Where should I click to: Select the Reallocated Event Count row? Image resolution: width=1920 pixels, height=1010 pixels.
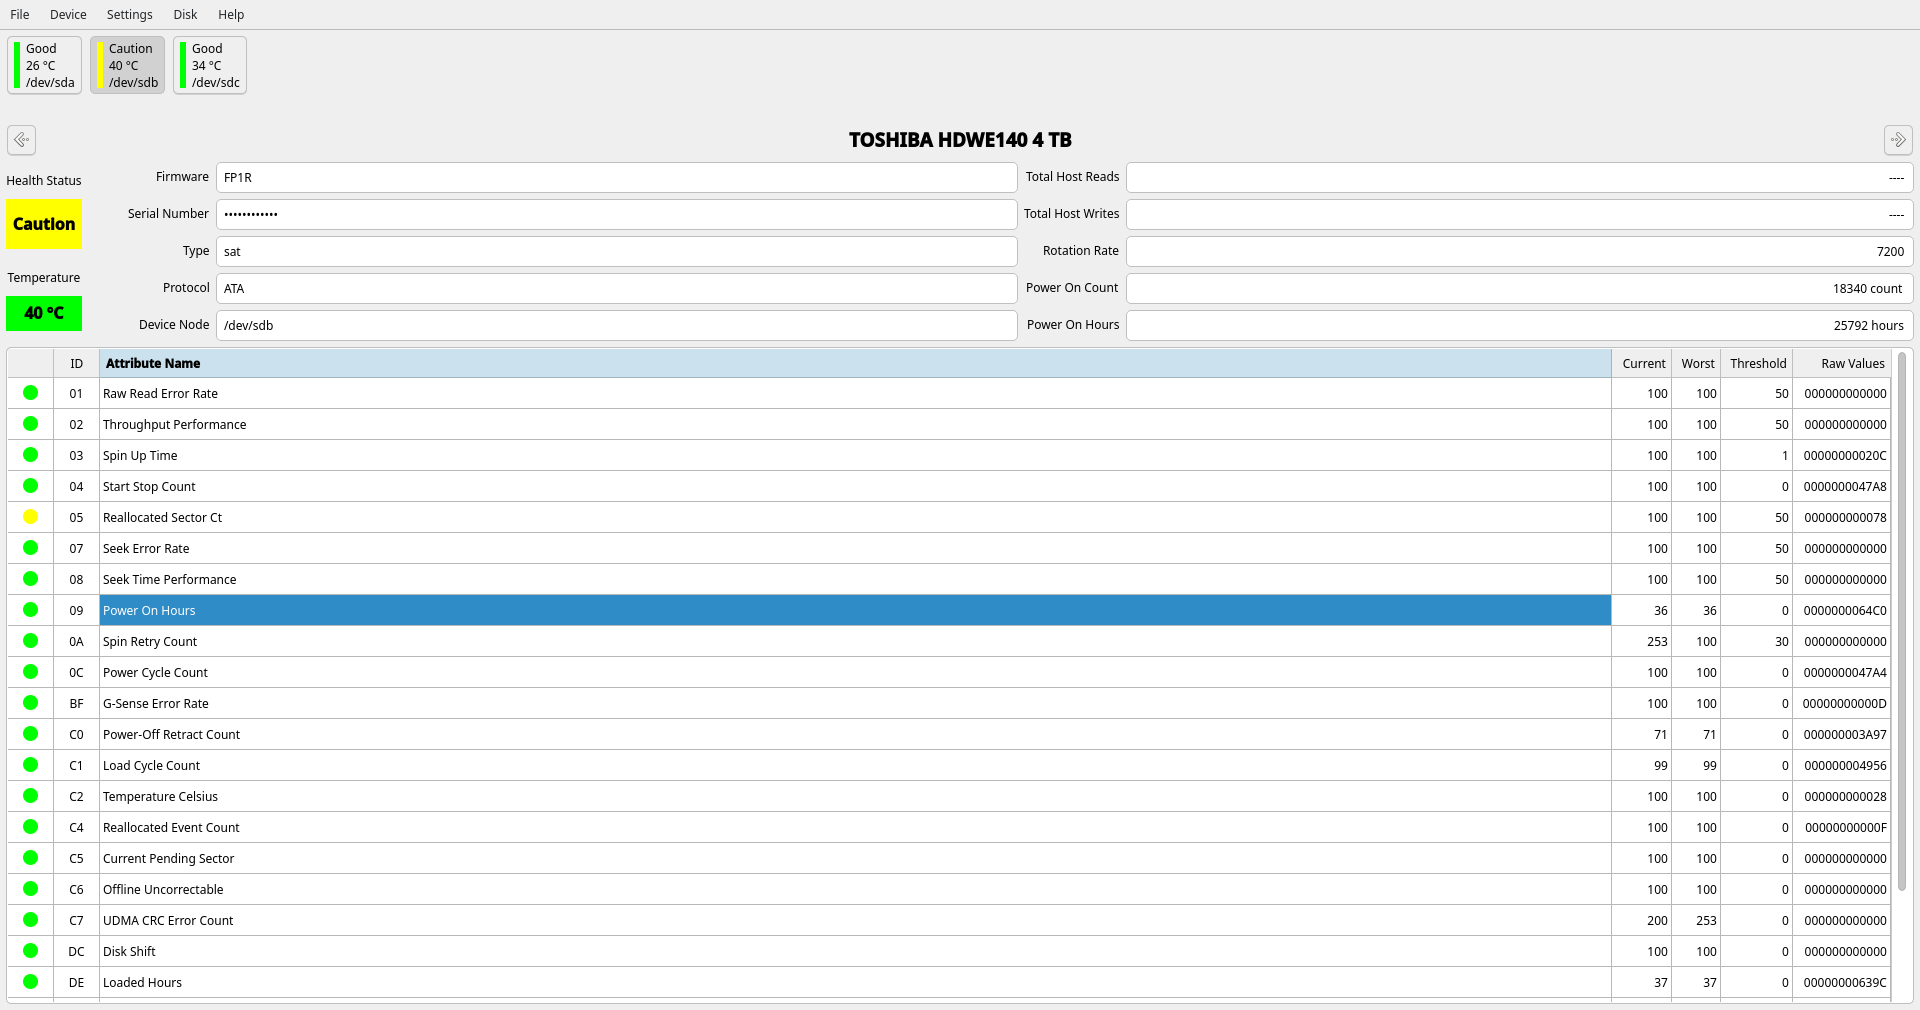pyautogui.click(x=949, y=827)
